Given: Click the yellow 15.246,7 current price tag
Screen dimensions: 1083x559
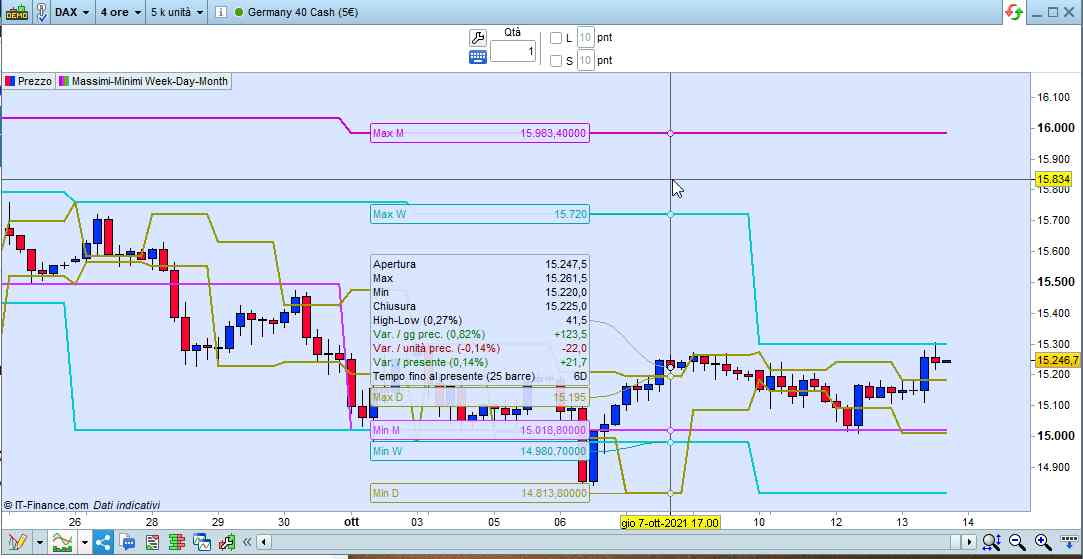Looking at the screenshot, I should pyautogui.click(x=1058, y=360).
